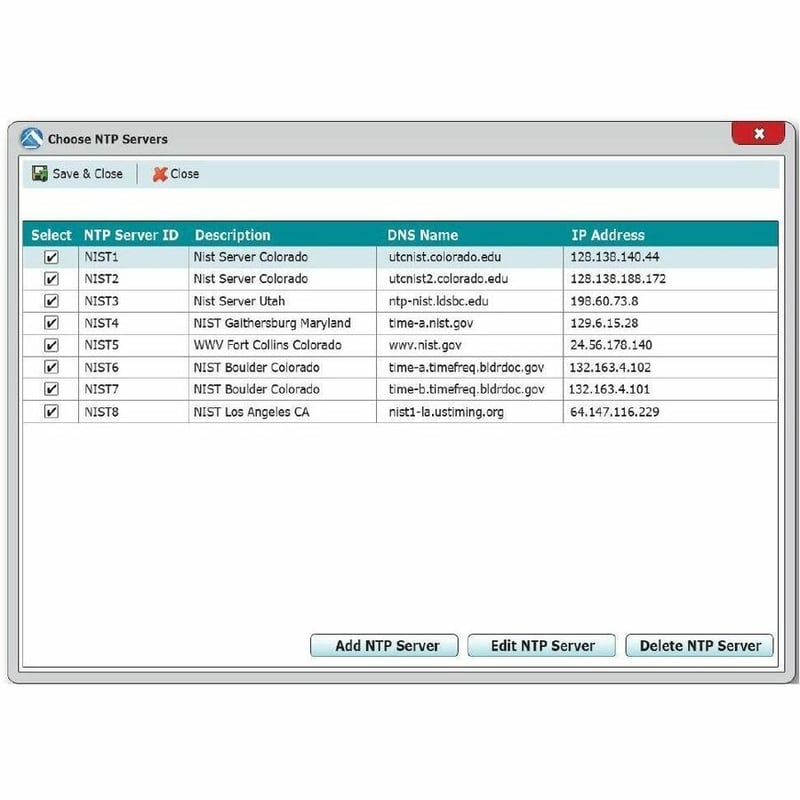The height and width of the screenshot is (800, 800).
Task: Click NIST Los Angeles CA description
Action: point(251,412)
